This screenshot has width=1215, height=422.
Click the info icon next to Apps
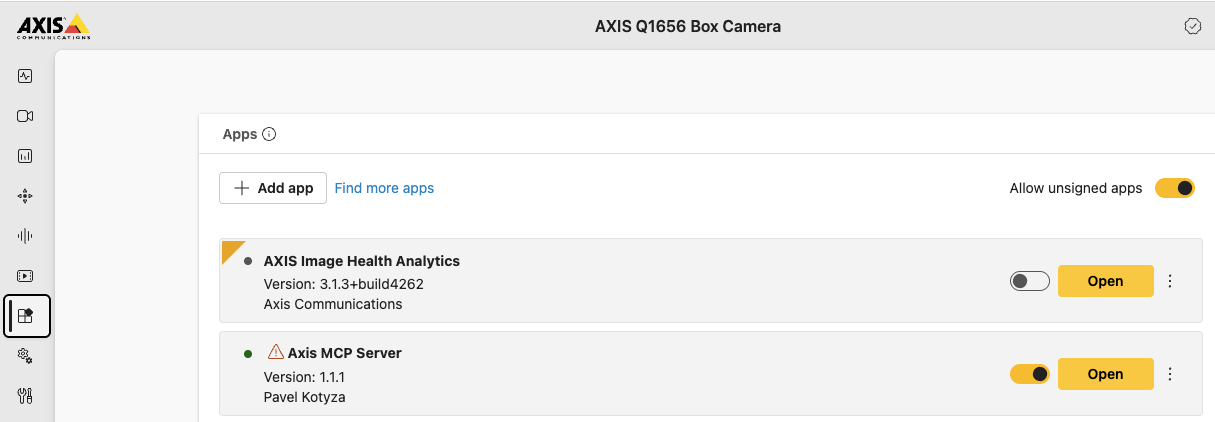click(269, 134)
